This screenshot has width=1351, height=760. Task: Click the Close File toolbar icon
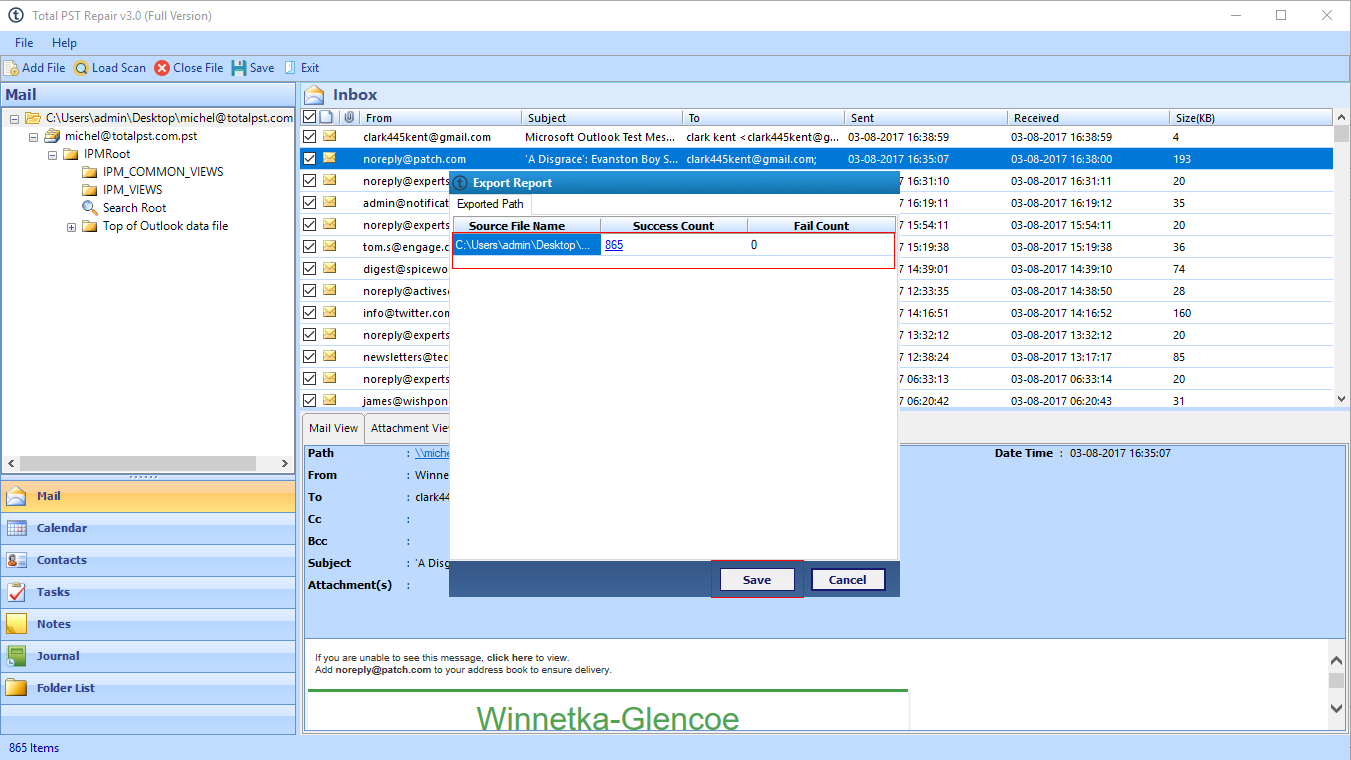coord(162,68)
